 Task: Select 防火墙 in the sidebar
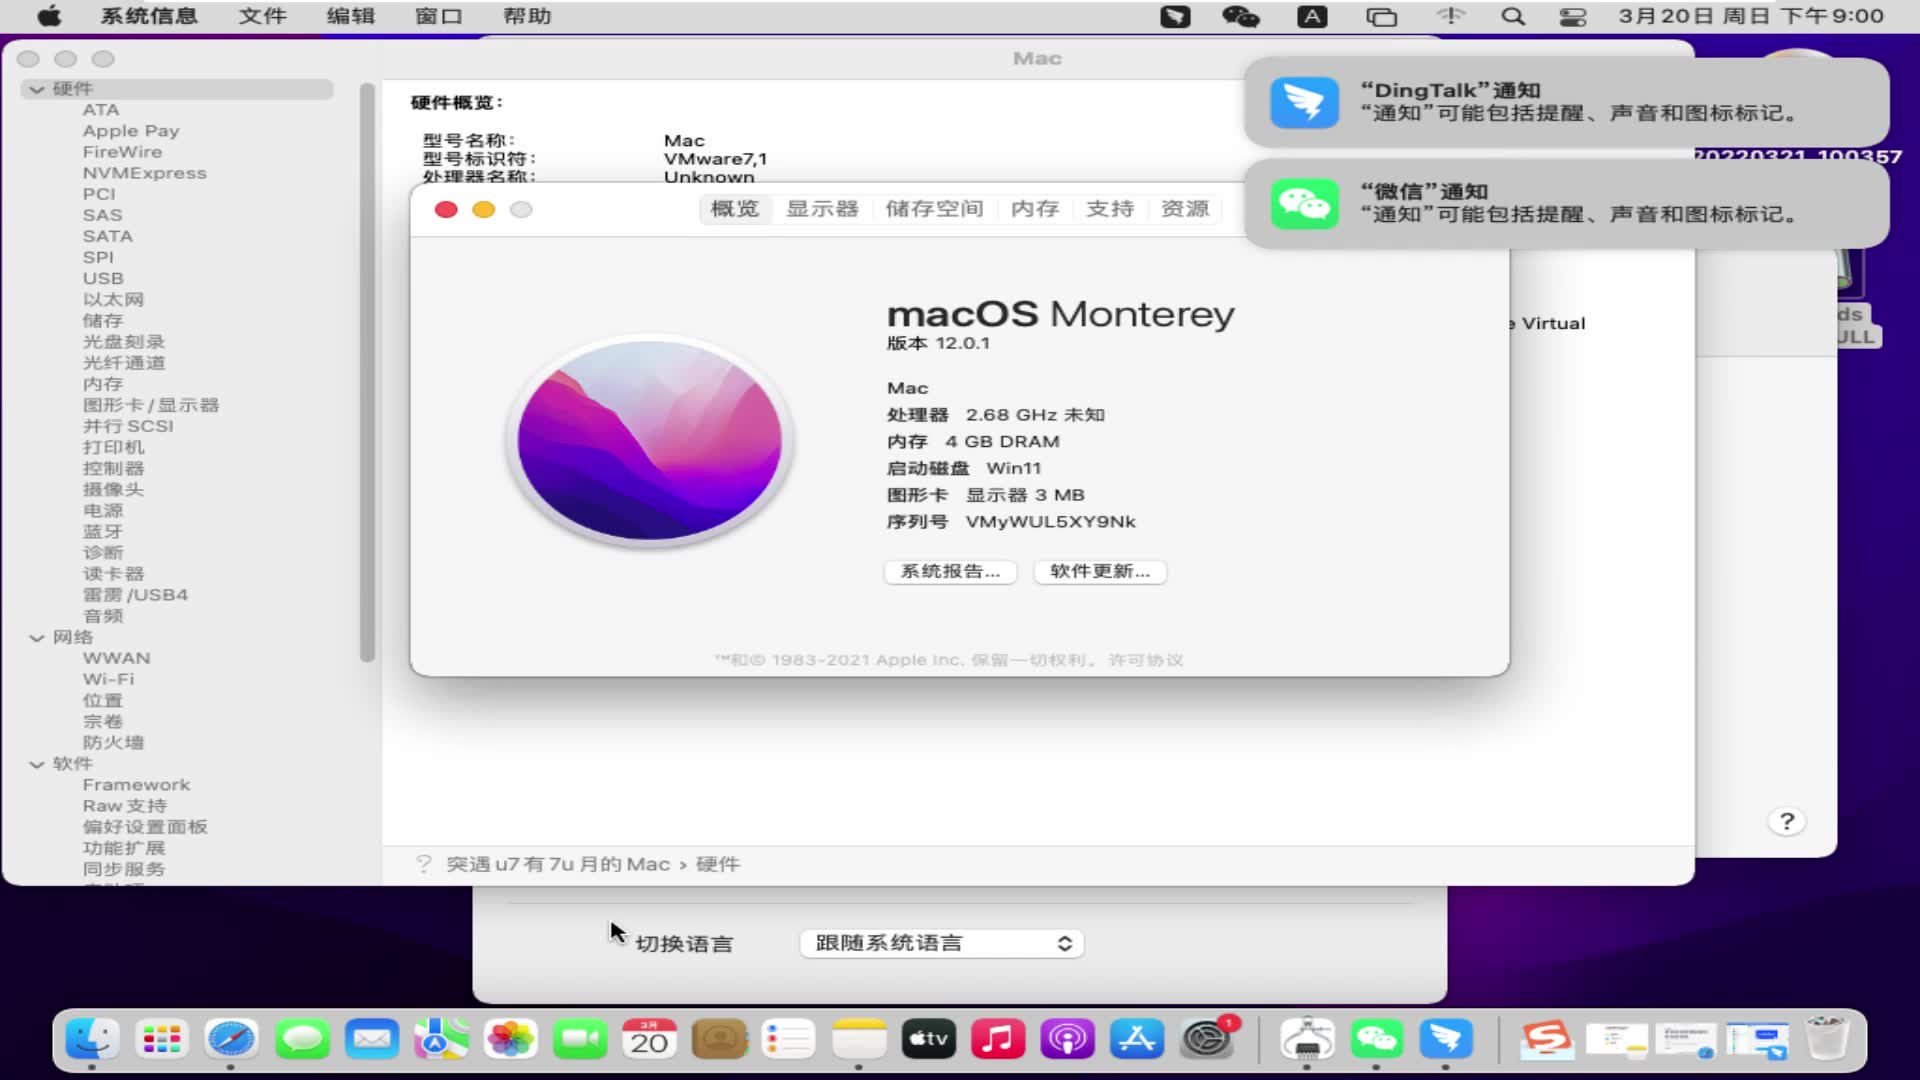tap(113, 742)
